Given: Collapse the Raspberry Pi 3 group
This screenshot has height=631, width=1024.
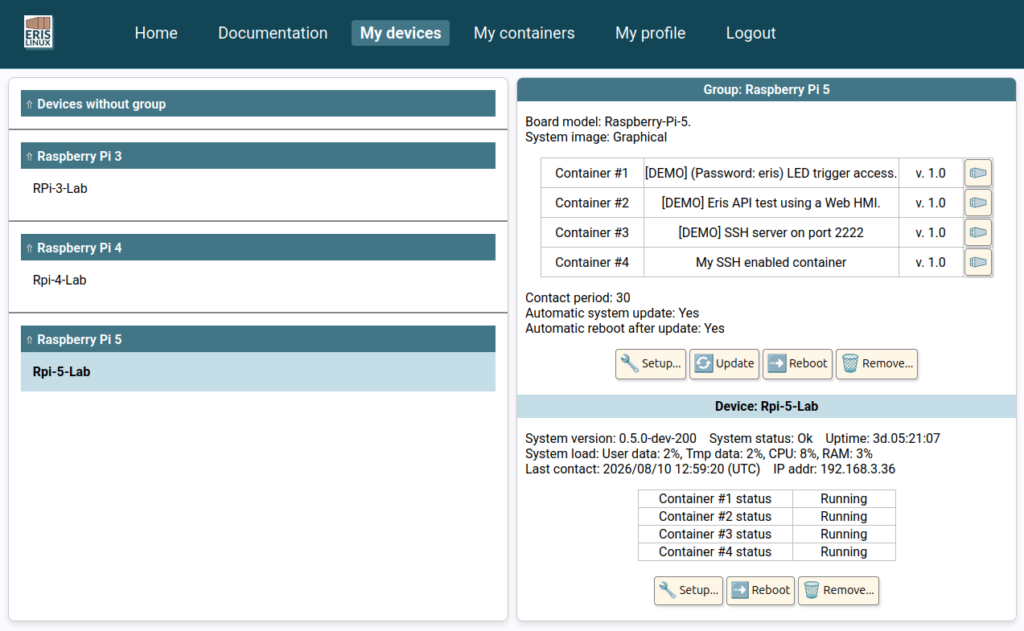Looking at the screenshot, I should click(x=258, y=156).
